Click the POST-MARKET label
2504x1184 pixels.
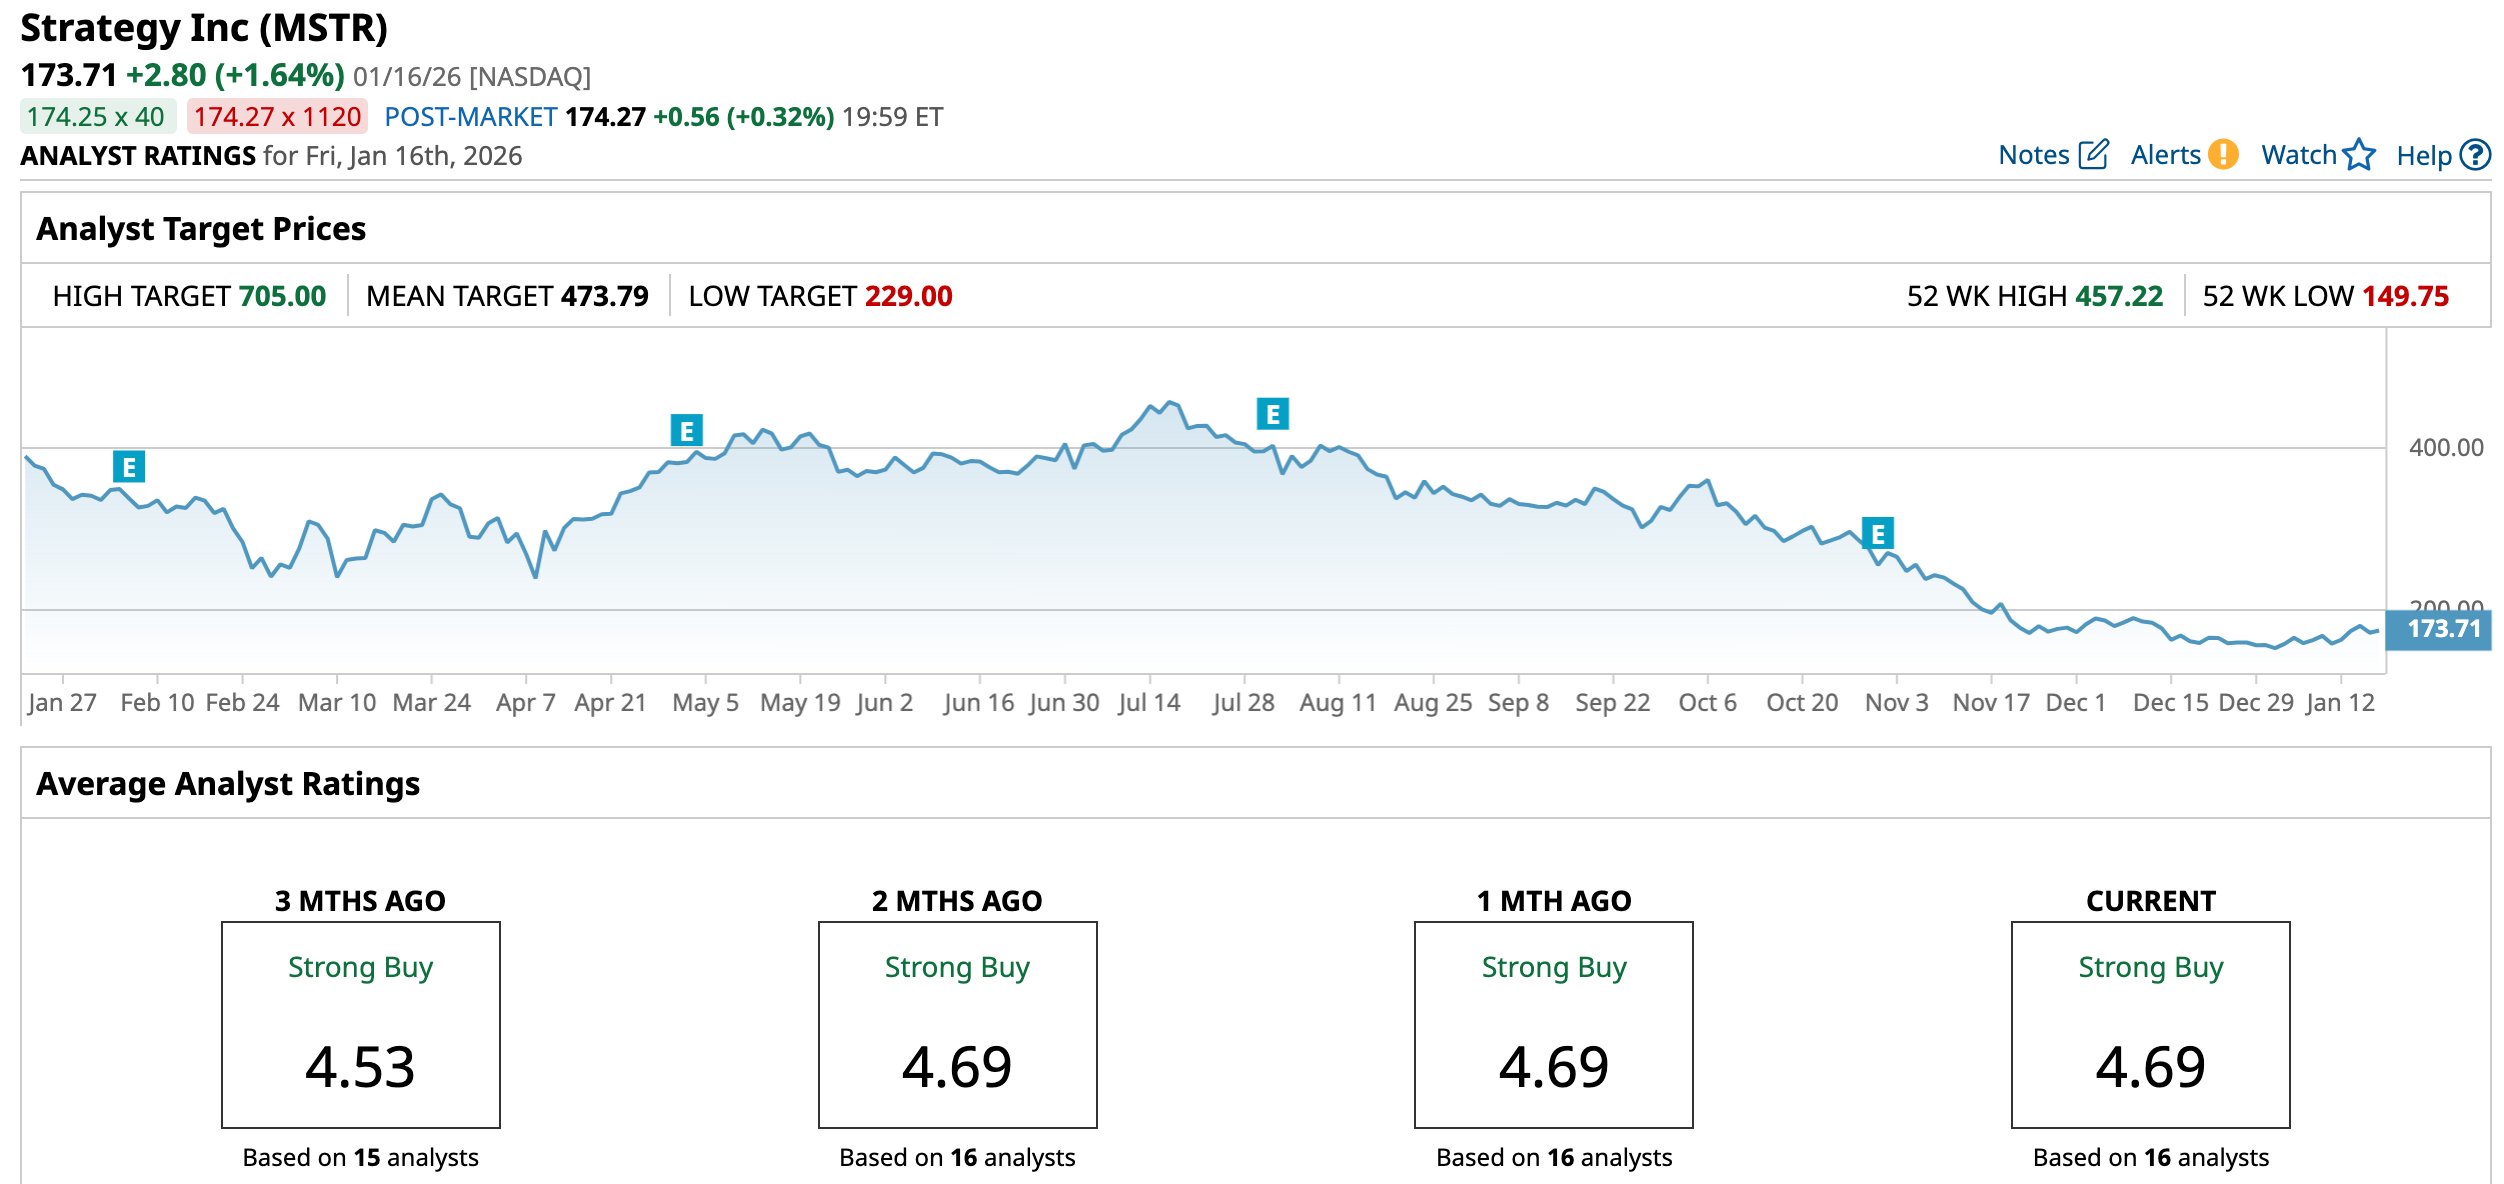click(x=470, y=117)
